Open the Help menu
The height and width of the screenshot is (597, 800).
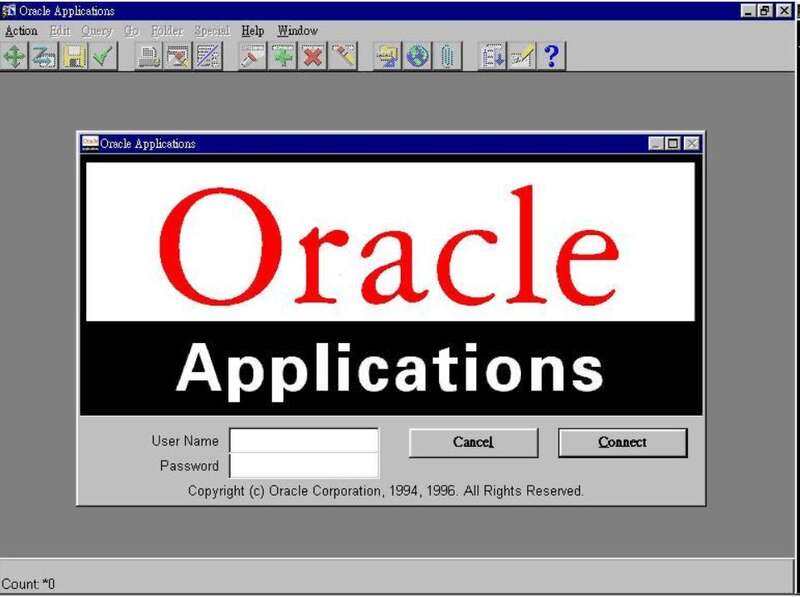click(x=253, y=31)
